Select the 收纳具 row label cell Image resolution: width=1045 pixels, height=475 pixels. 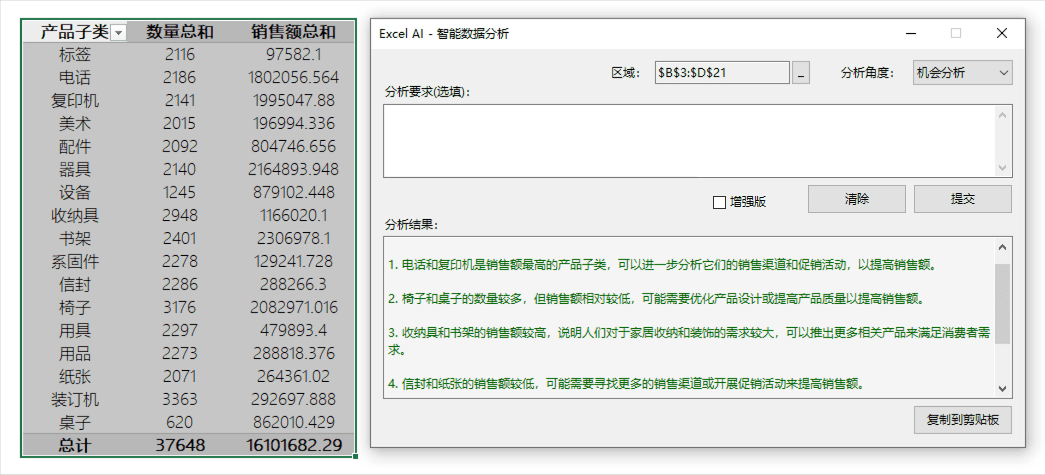tap(75, 215)
